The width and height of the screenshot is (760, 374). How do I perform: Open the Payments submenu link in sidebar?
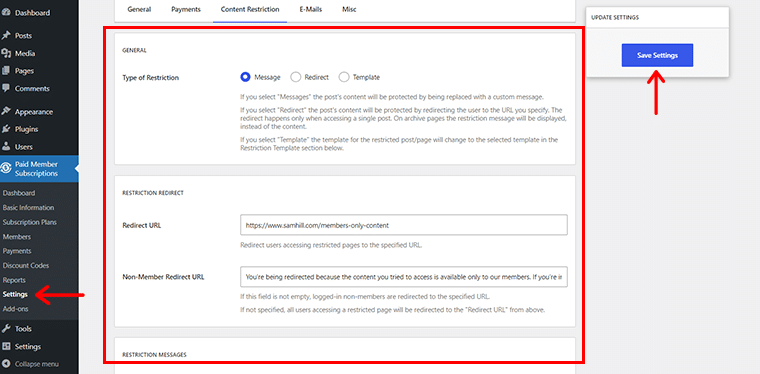click(17, 251)
